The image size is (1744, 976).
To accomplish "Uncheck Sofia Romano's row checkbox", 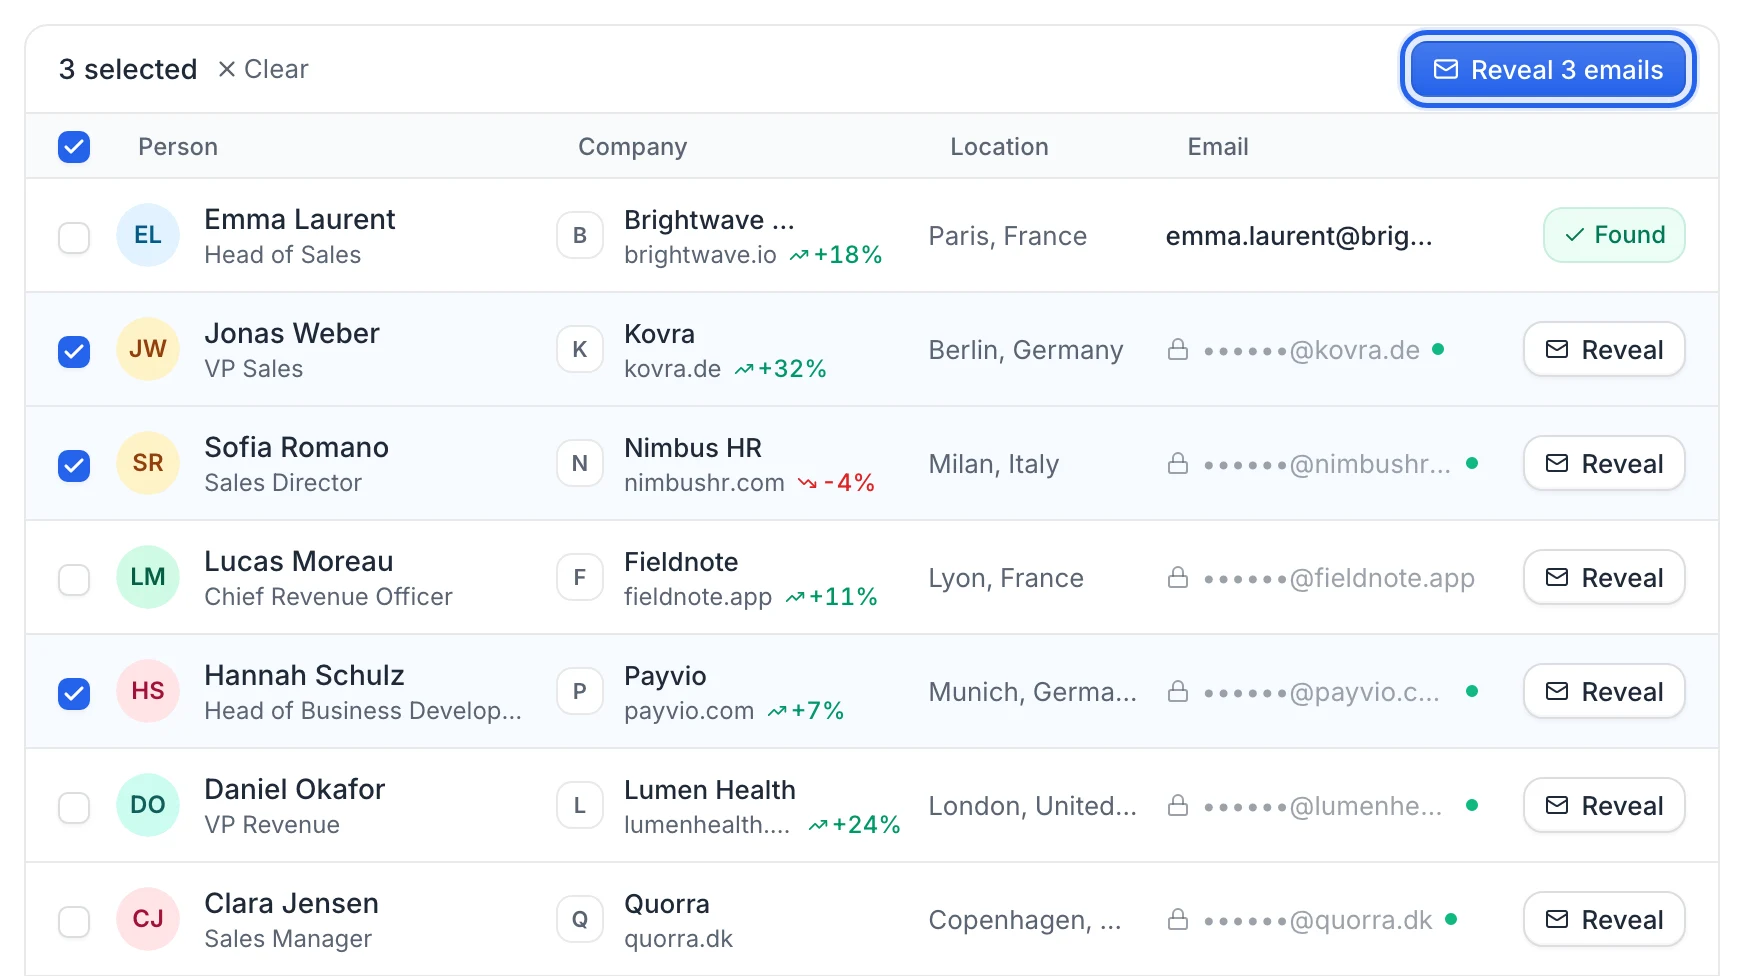I will pyautogui.click(x=74, y=466).
